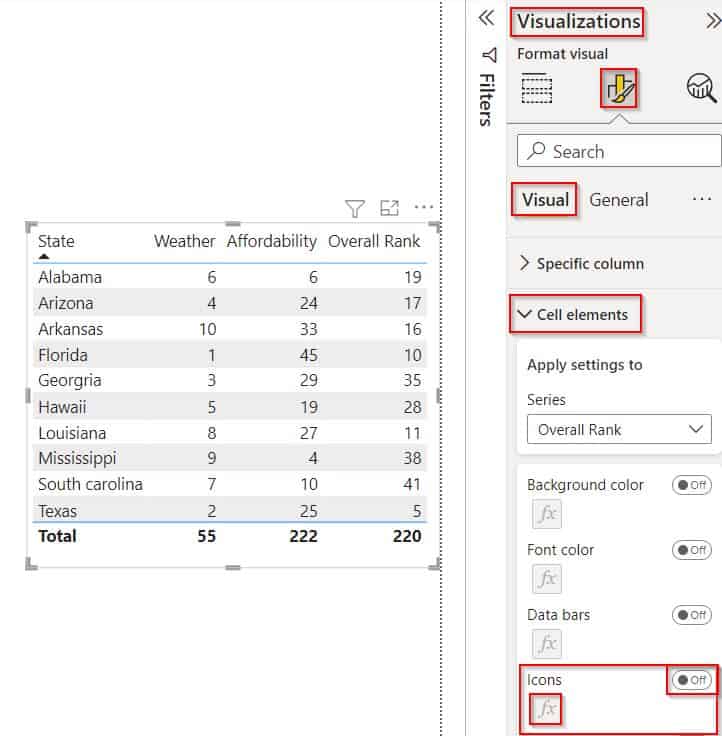Enable the Data bars toggle
Viewport: 722px width, 736px height.
pyautogui.click(x=691, y=614)
